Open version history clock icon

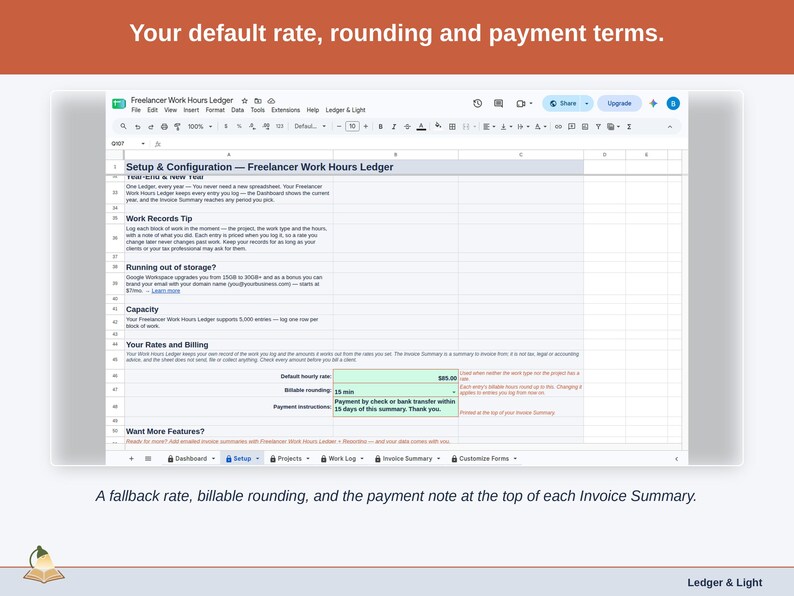tap(478, 103)
